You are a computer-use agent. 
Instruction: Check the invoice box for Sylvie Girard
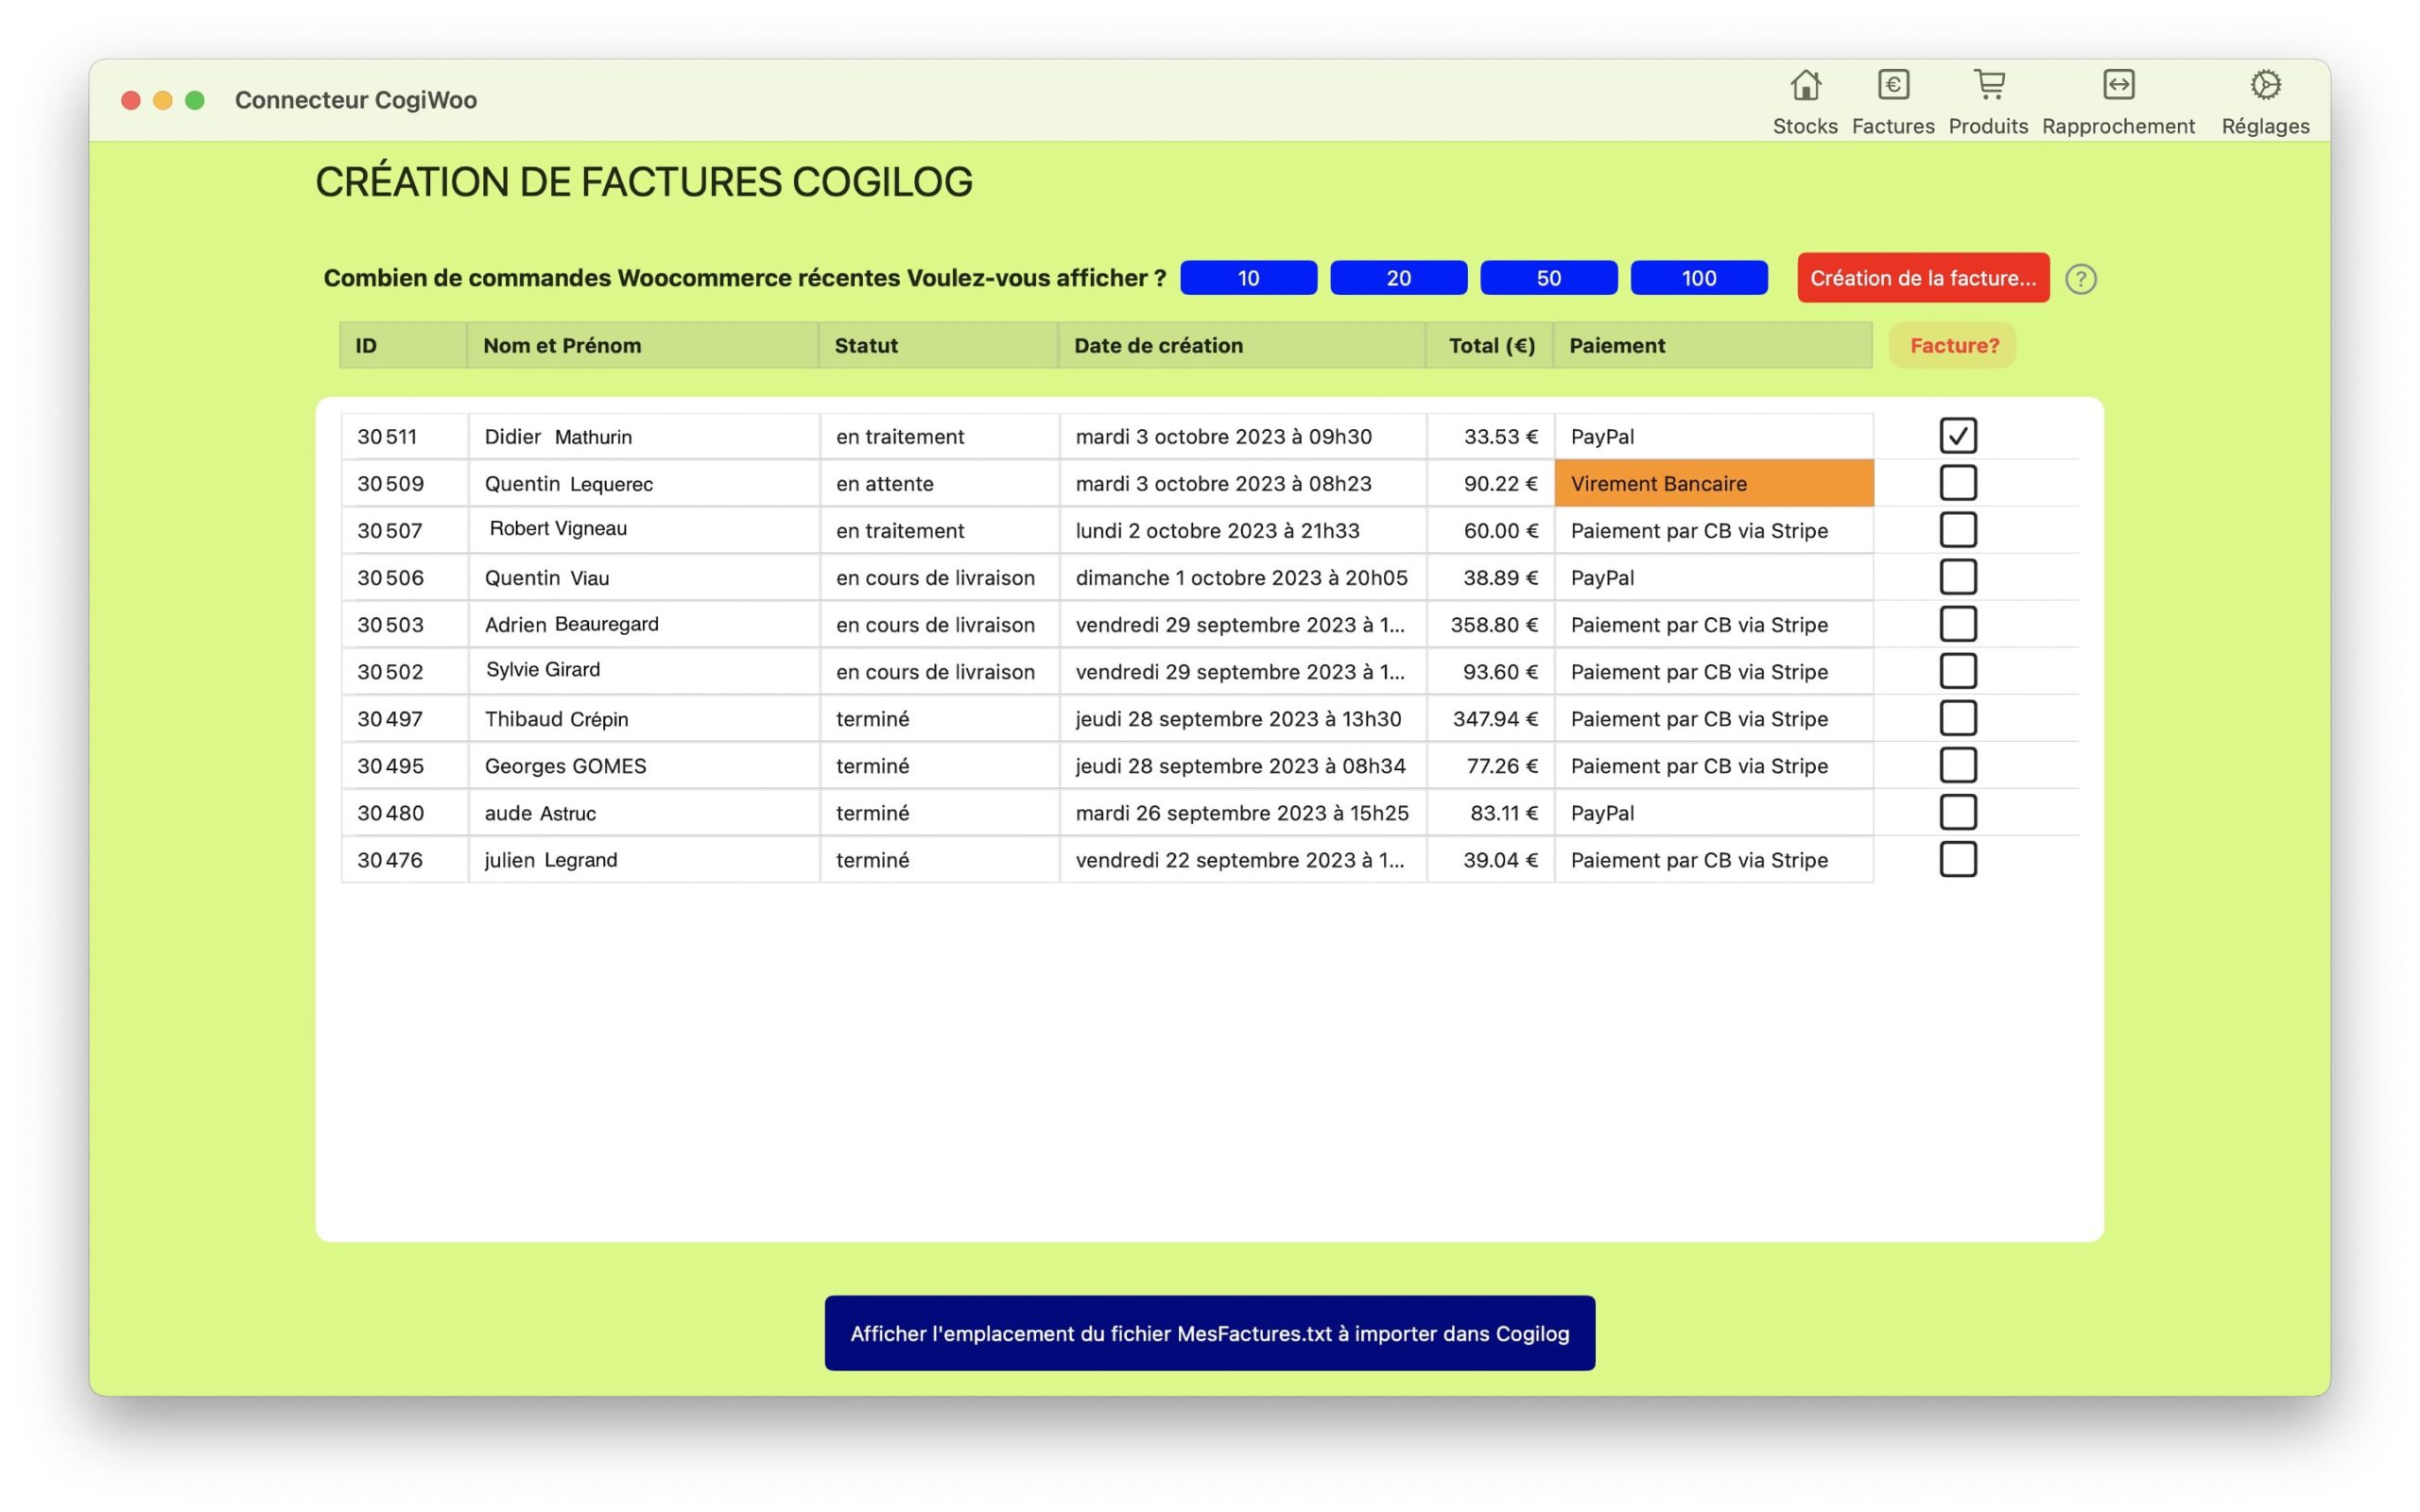click(x=1958, y=671)
